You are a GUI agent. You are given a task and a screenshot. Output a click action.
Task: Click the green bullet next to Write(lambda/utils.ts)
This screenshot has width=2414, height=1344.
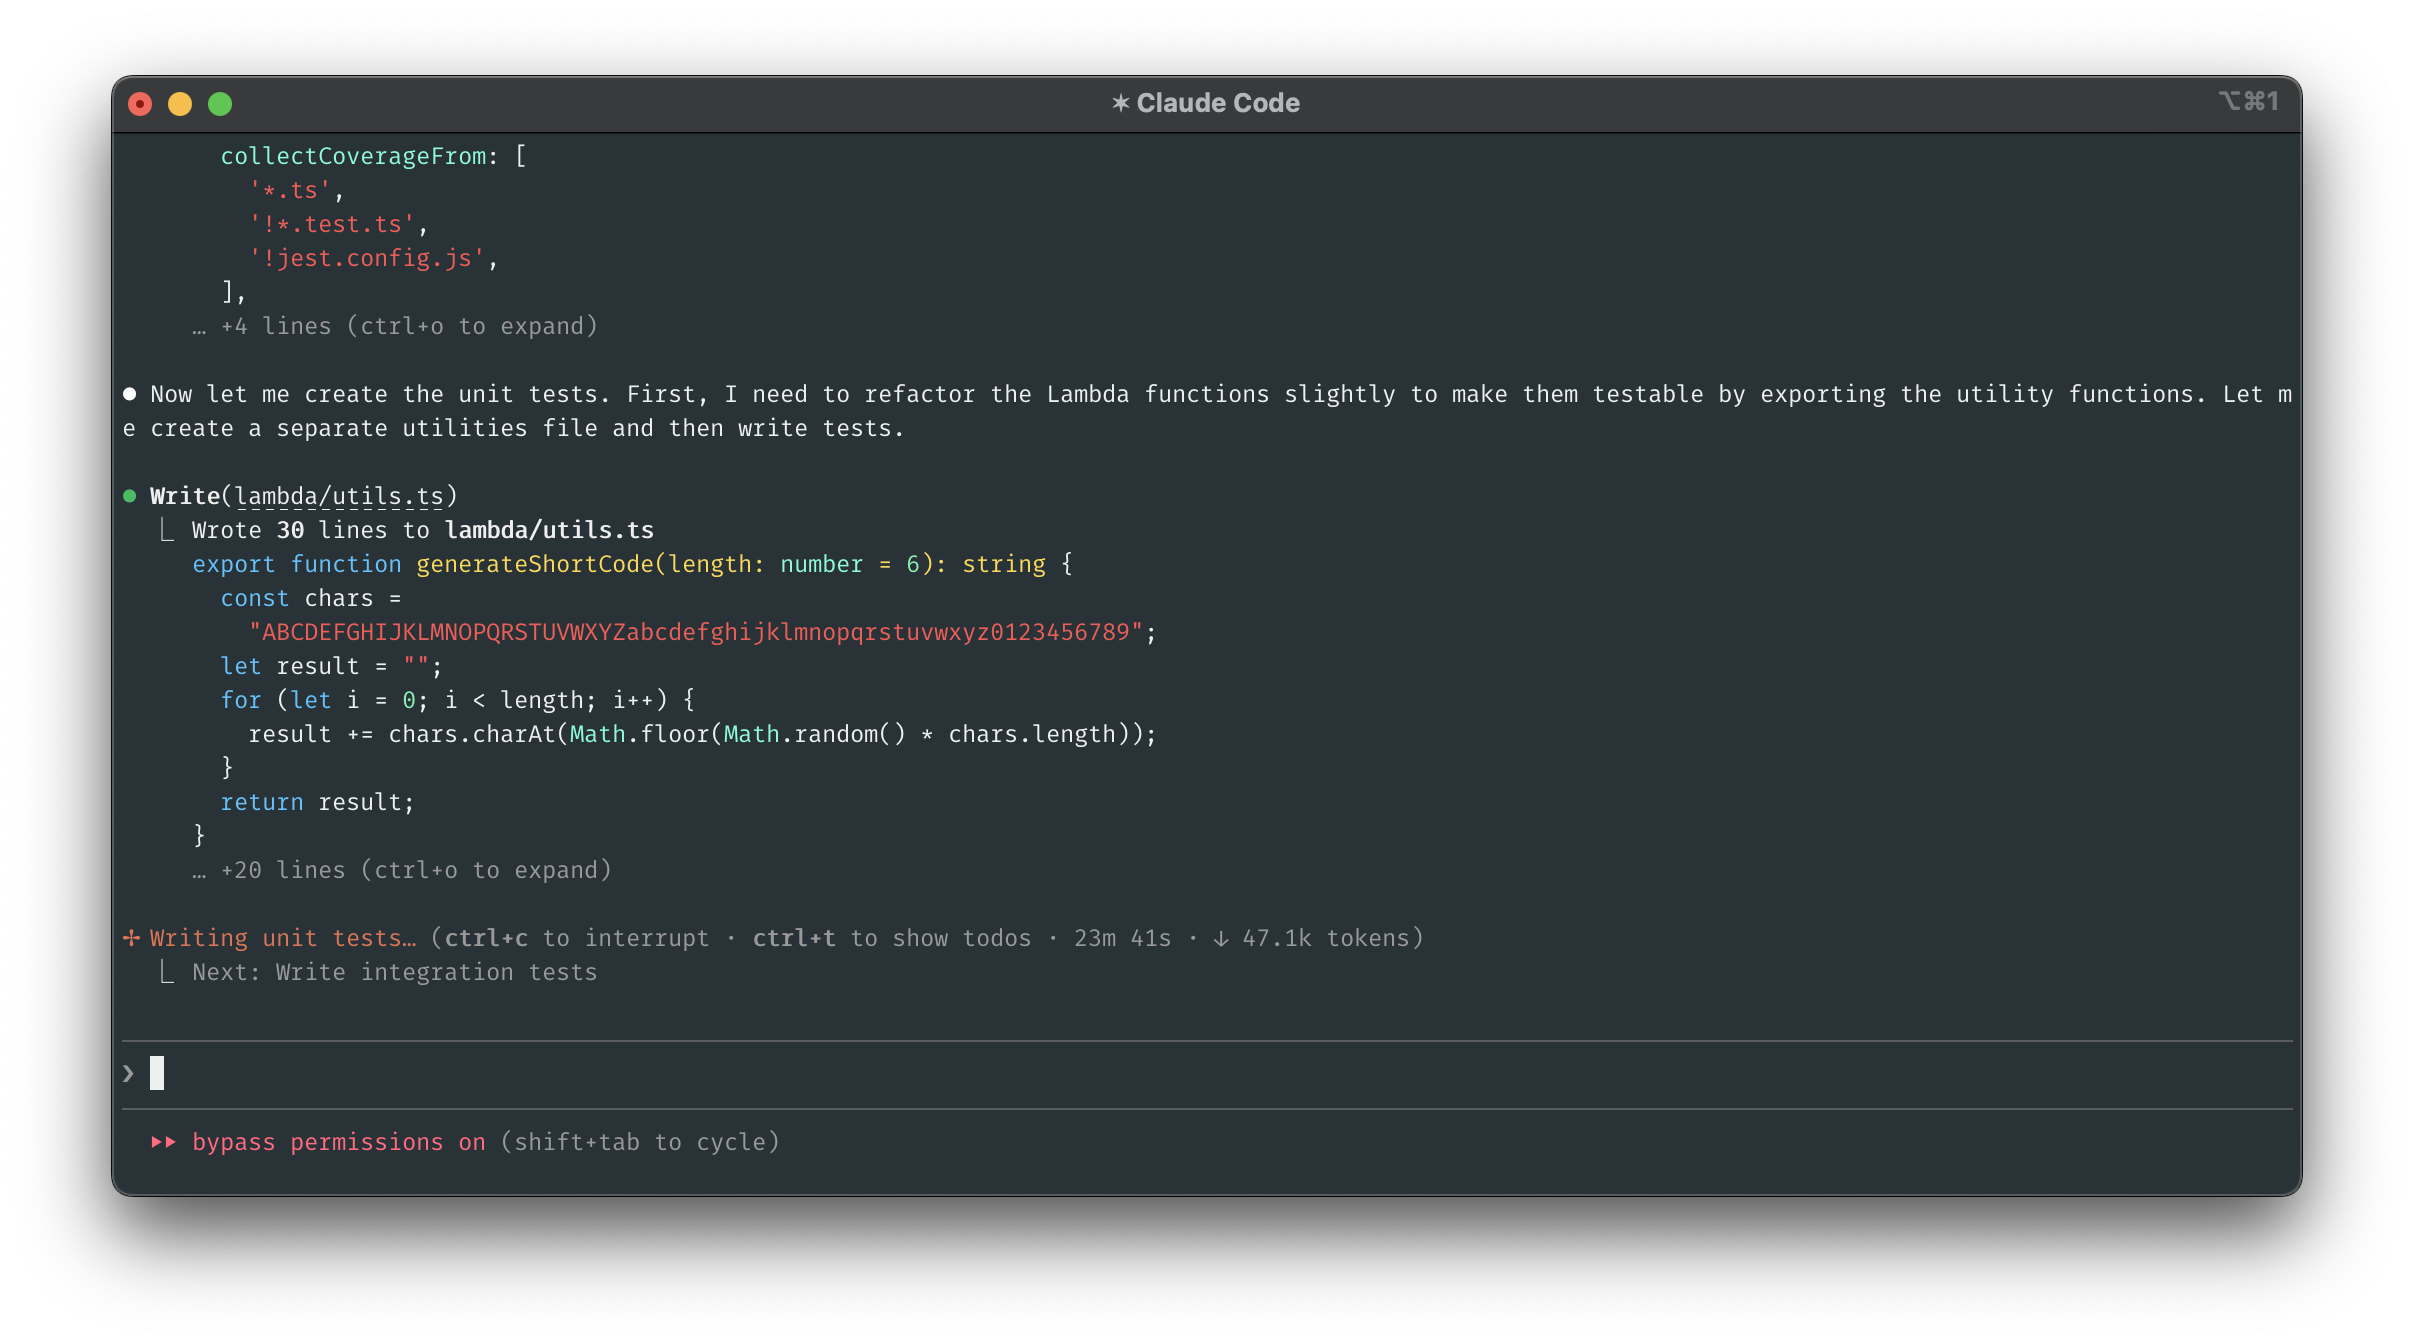(129, 495)
